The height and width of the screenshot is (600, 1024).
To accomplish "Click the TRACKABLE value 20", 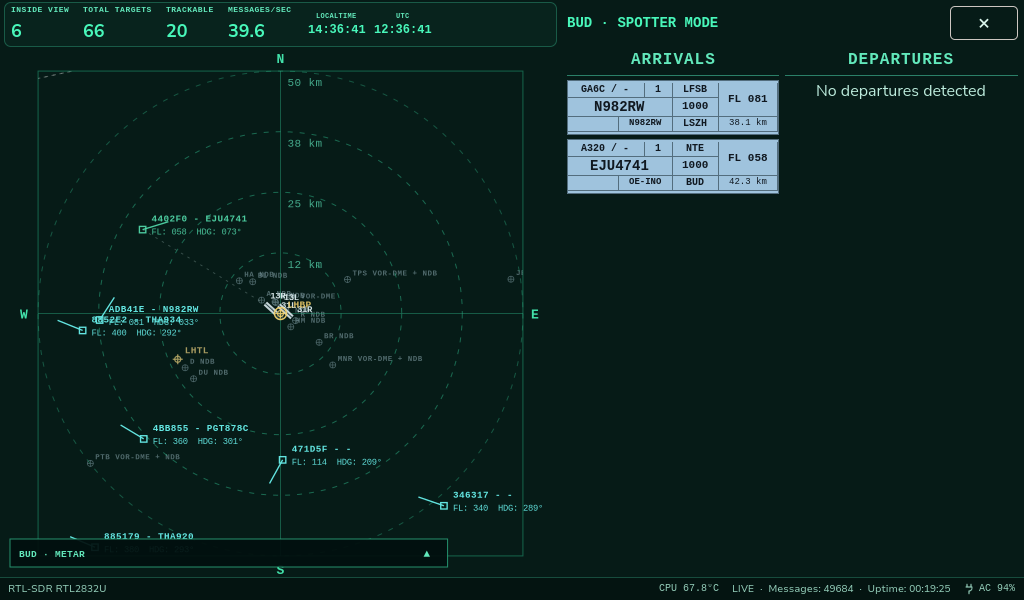I will point(176,31).
